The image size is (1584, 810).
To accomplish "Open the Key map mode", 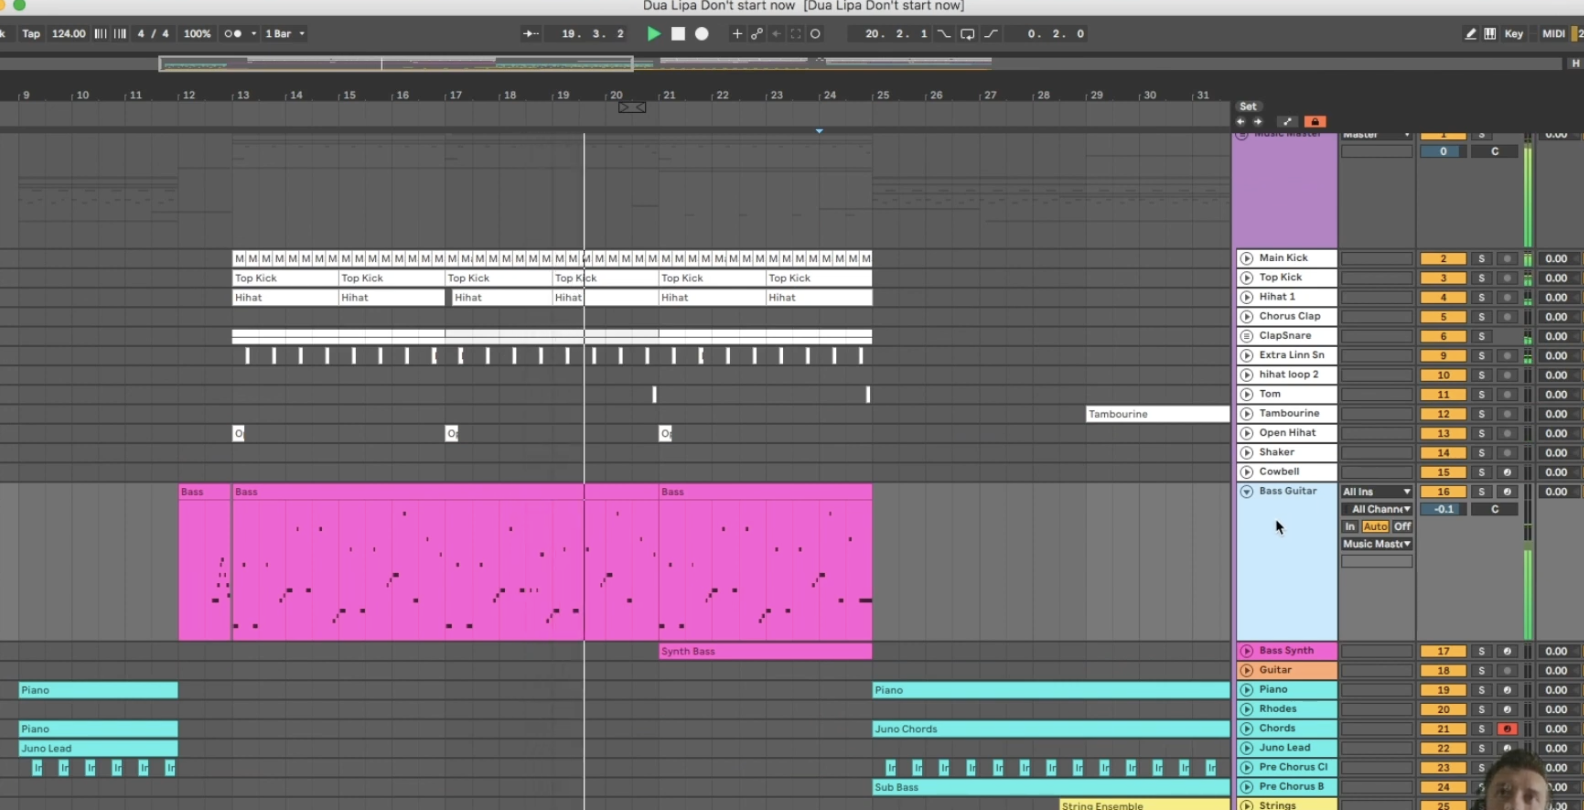I will click(1513, 34).
